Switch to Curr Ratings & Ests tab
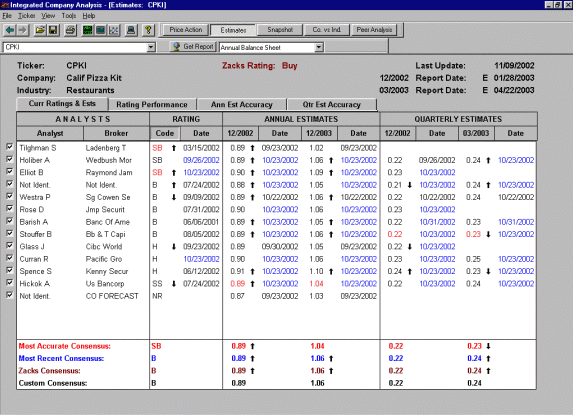Viewport: 573px width, 415px height. pos(62,104)
